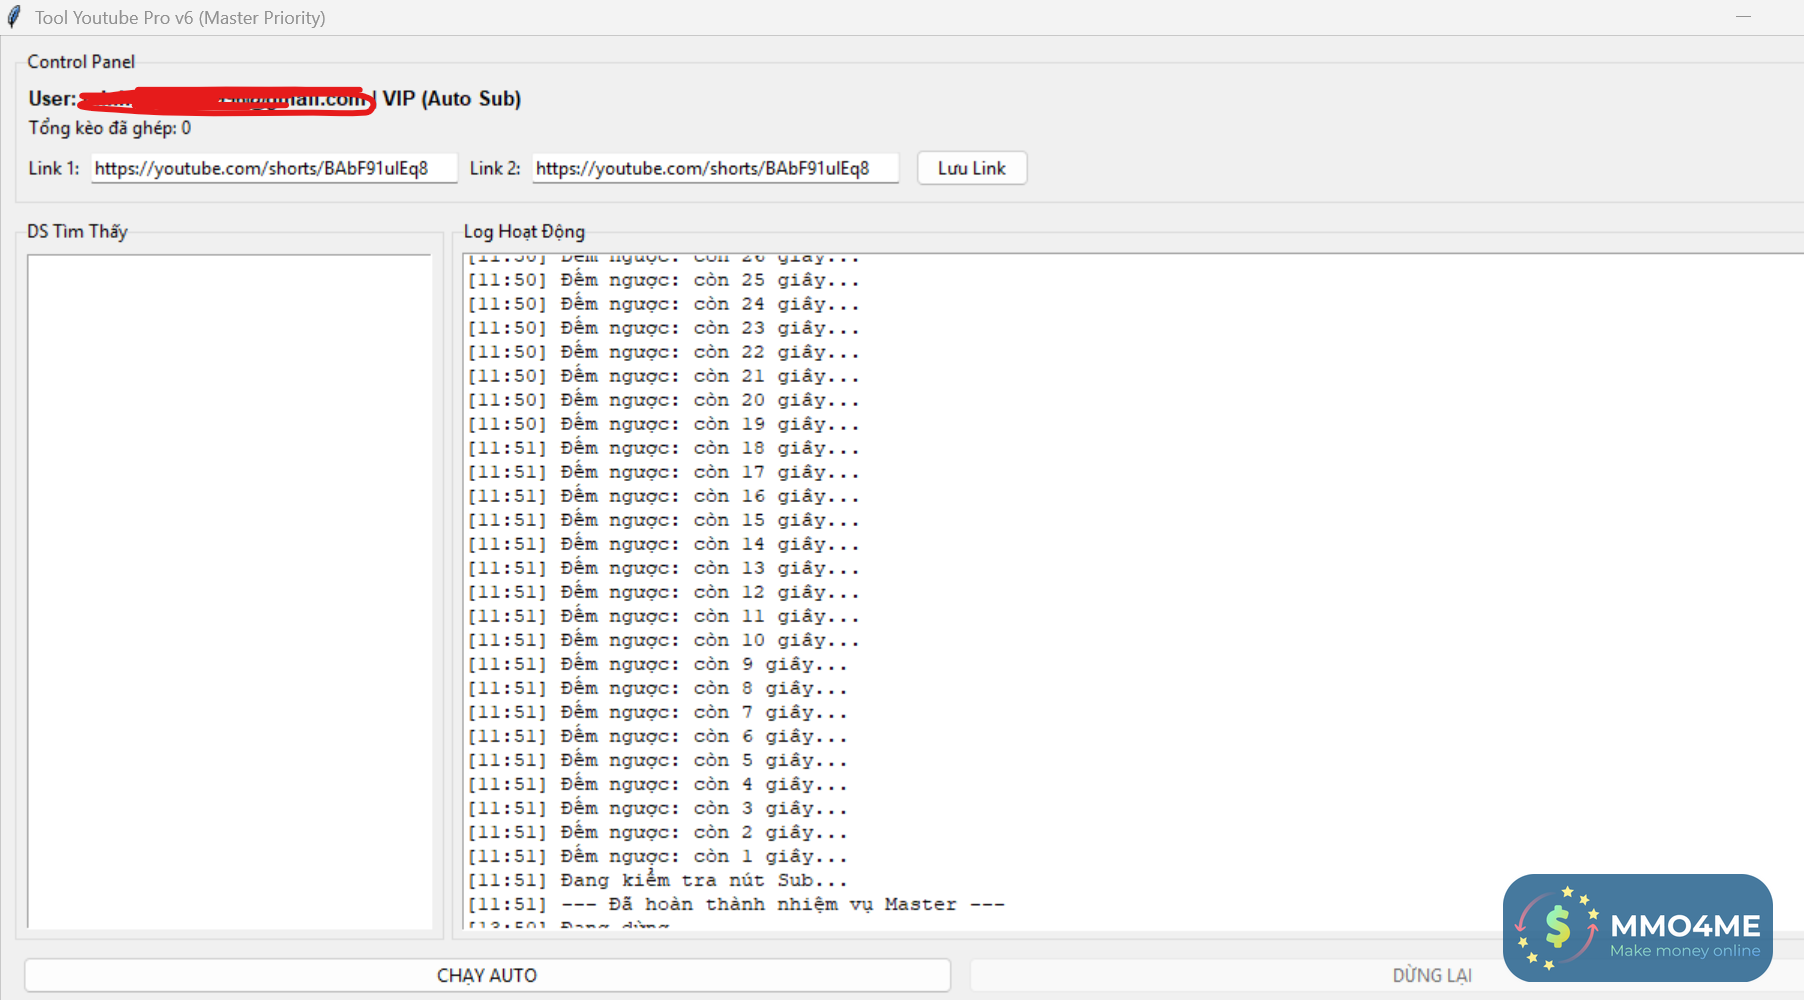1804x1000 pixels.
Task: Select log line 'Đếm ngược: còn 22 giây...'
Action: pyautogui.click(x=664, y=352)
